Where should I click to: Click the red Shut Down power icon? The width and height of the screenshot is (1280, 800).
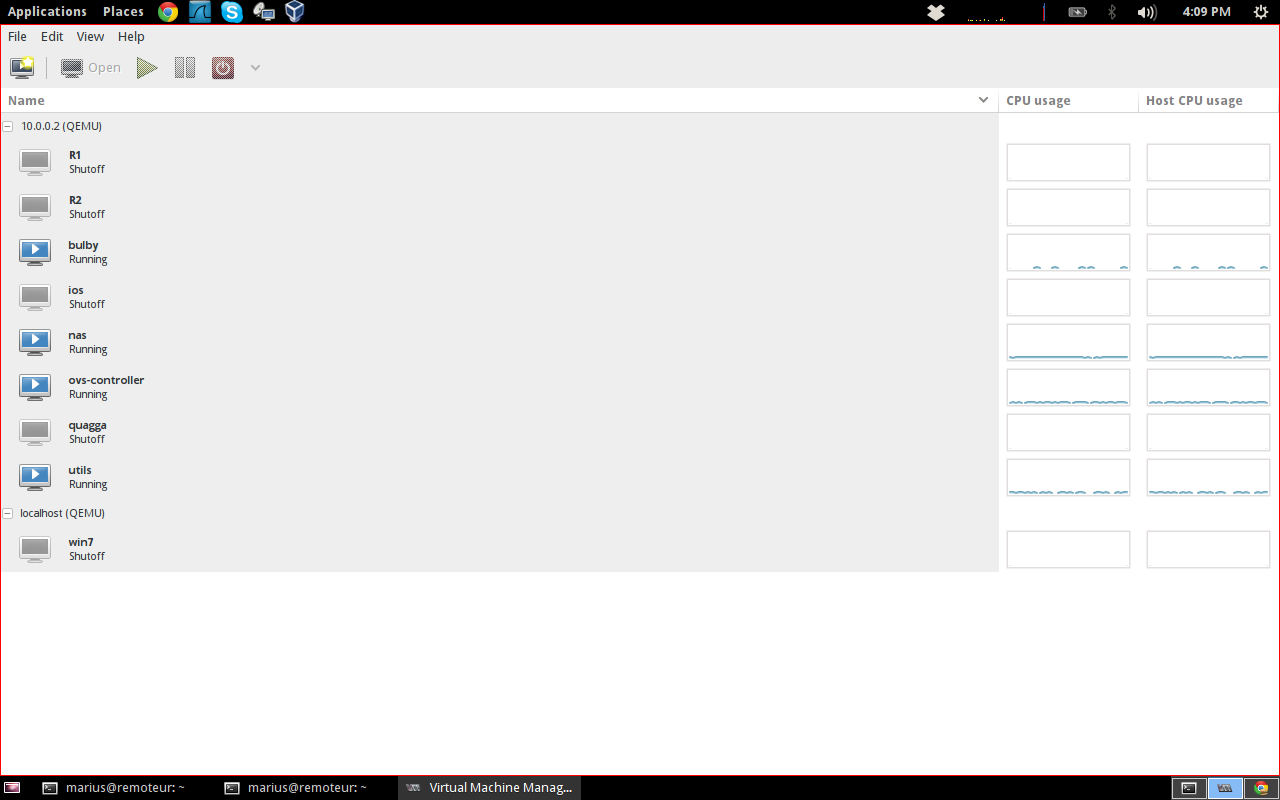223,68
